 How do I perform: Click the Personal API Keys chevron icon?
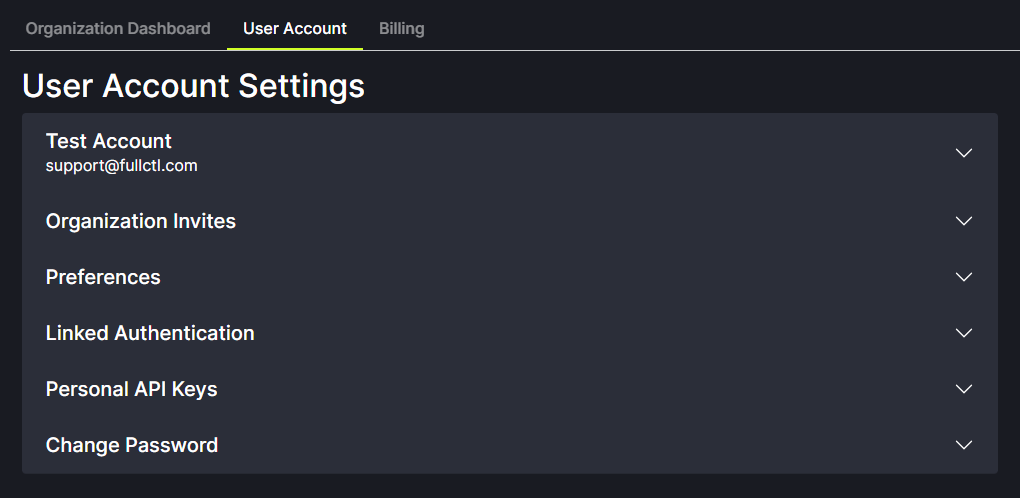click(963, 389)
